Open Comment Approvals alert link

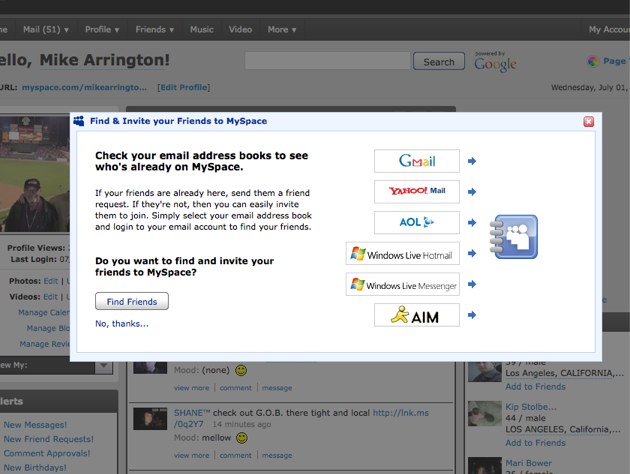coord(47,453)
